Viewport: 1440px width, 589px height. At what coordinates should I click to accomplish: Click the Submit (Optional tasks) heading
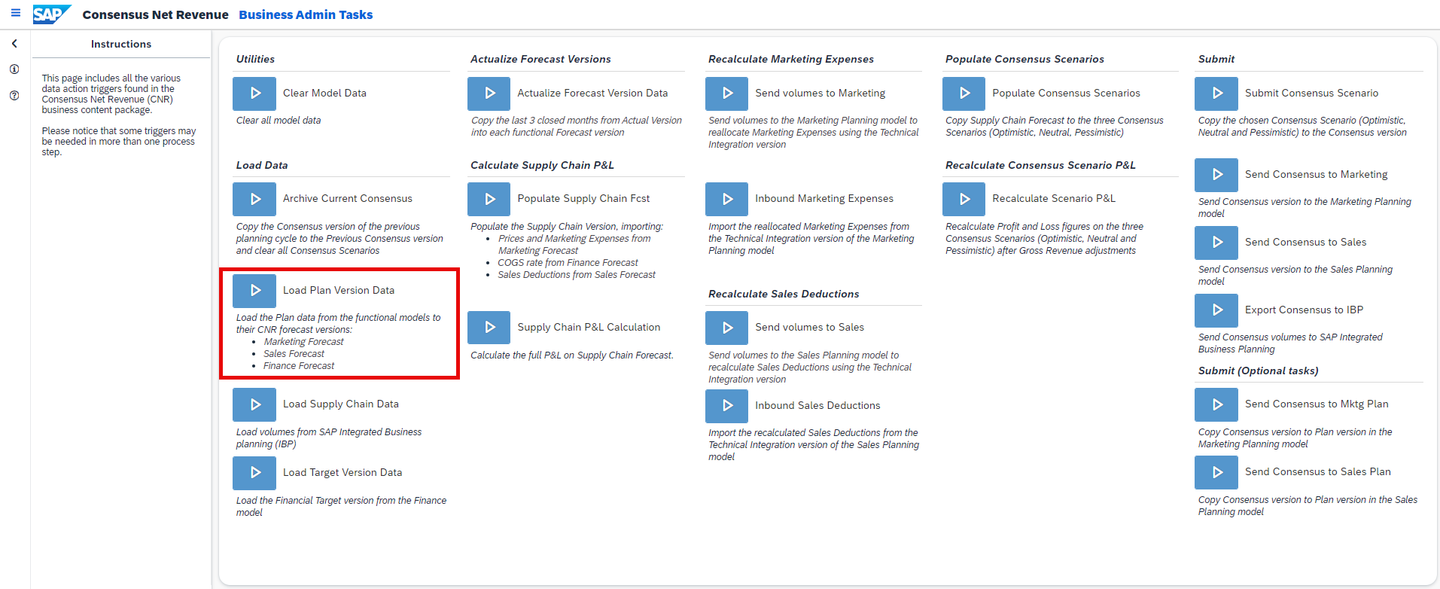(1258, 371)
